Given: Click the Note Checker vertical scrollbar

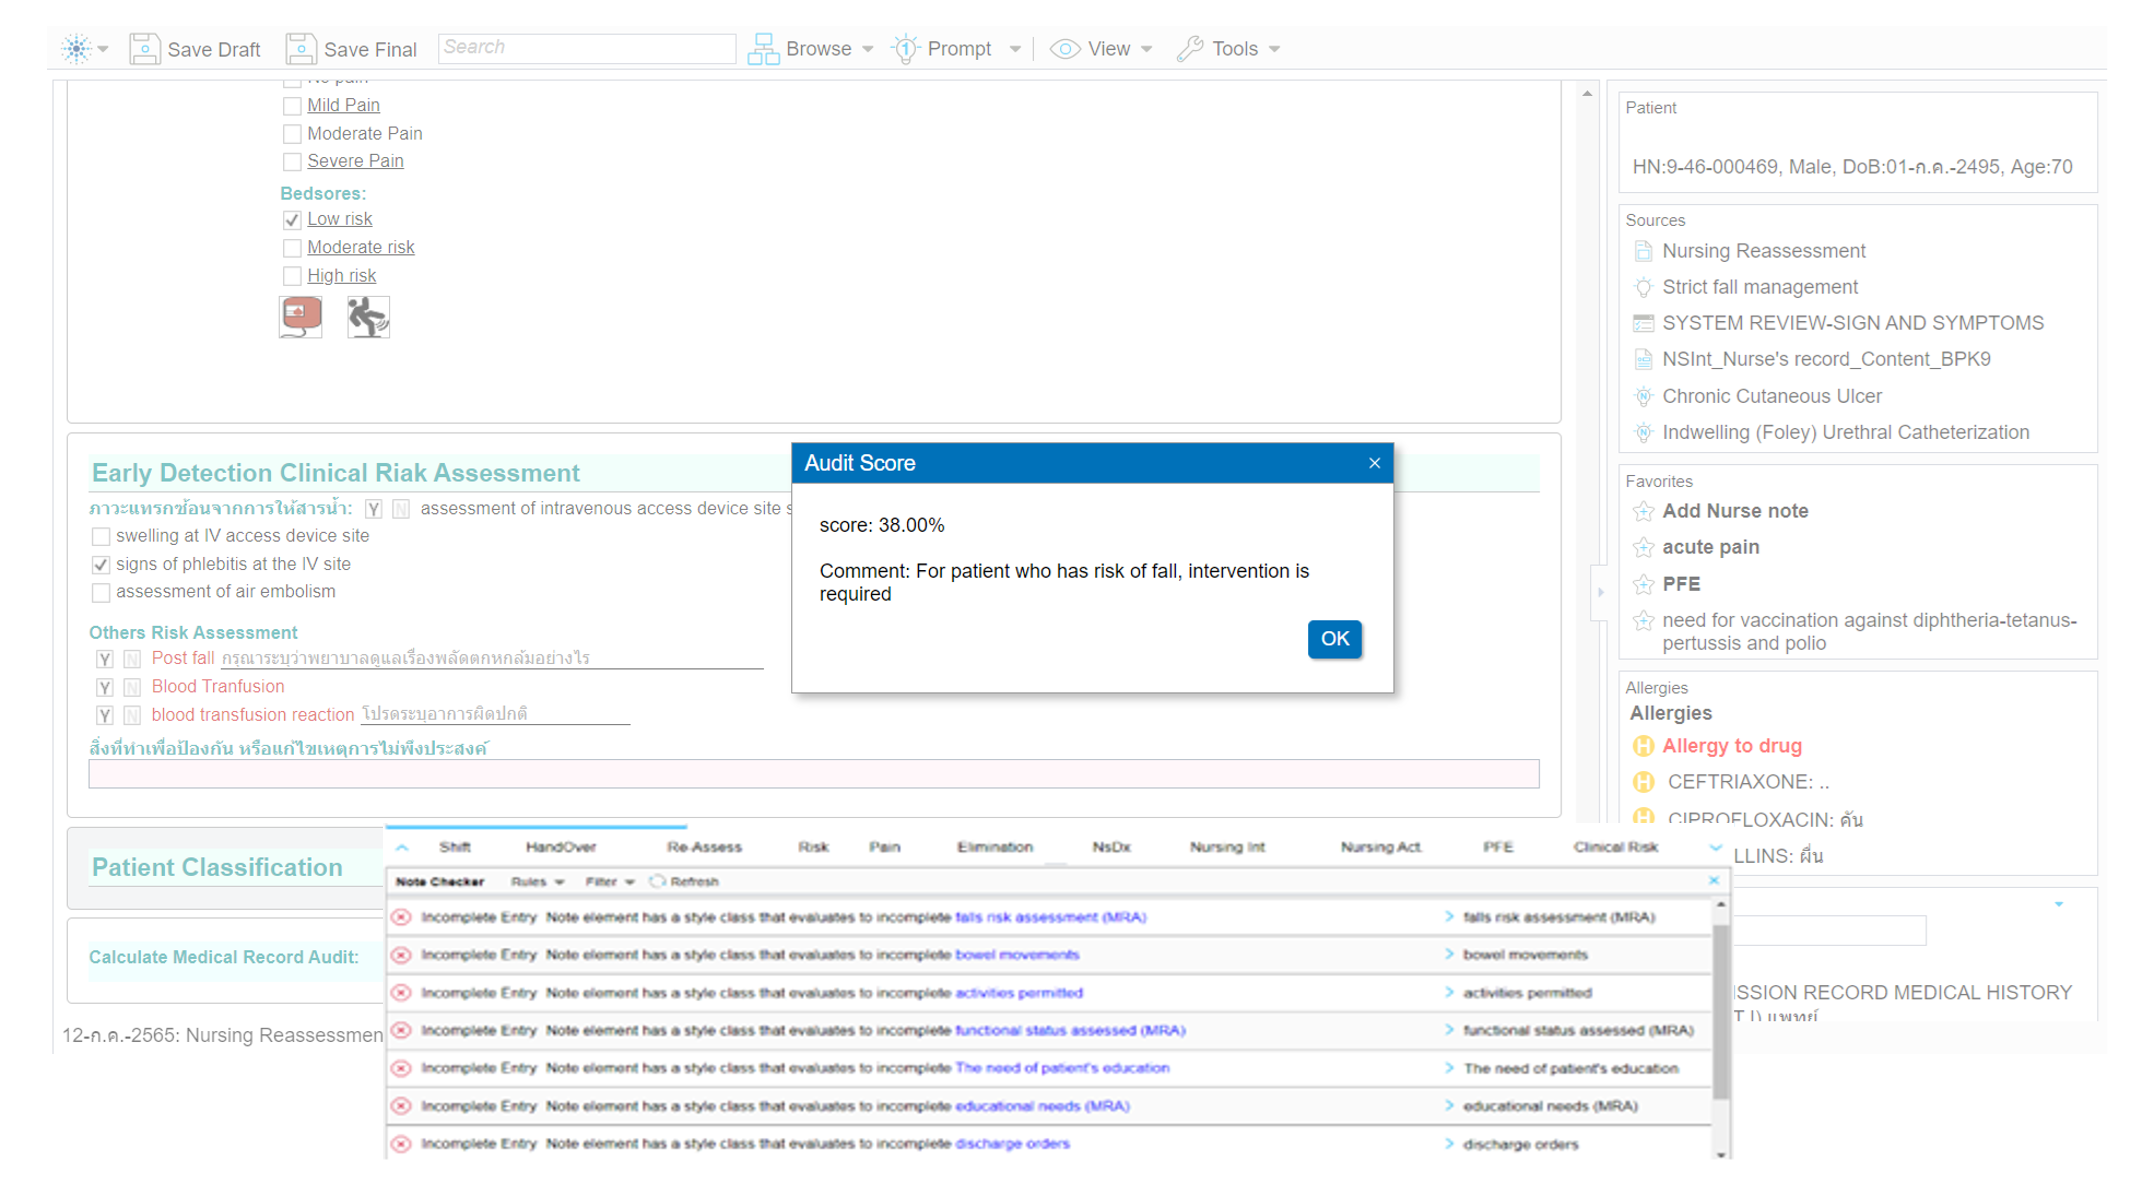Looking at the screenshot, I should tap(1720, 1010).
